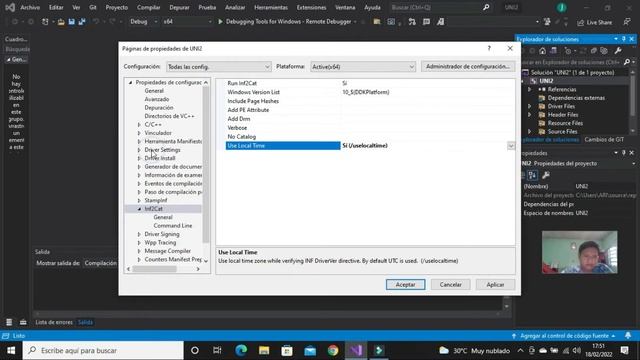The height and width of the screenshot is (360, 640).
Task: Click the Solution Explorer search magnifier icon
Action: coord(627,62)
